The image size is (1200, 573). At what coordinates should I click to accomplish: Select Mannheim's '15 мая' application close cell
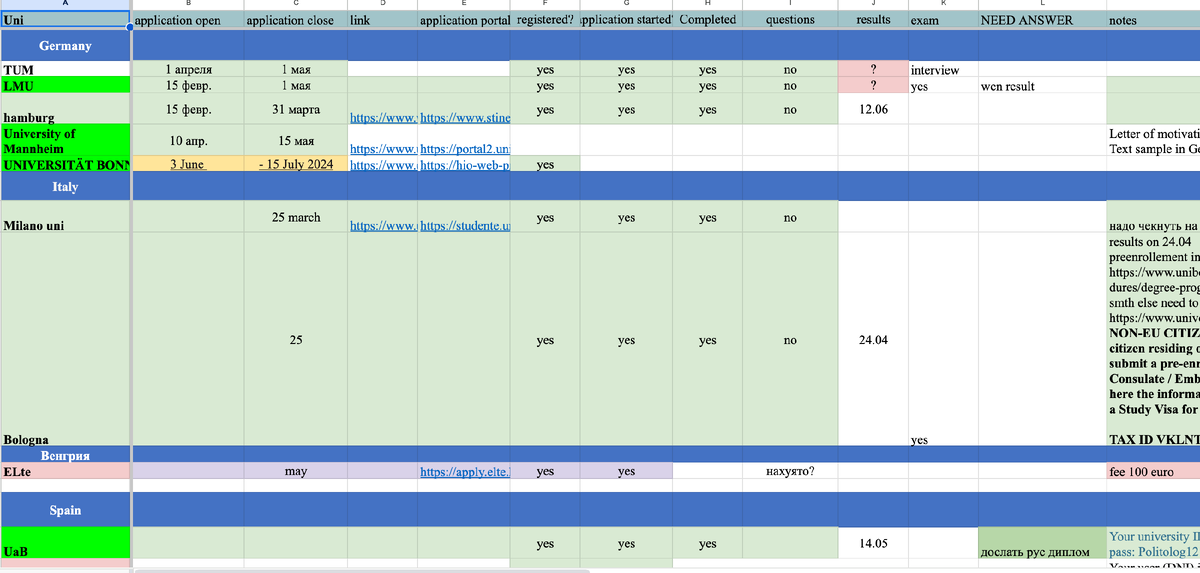click(295, 140)
